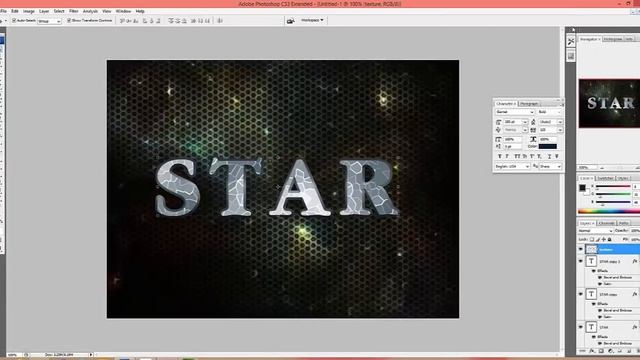Click the vertical scale field
The height and width of the screenshot is (360, 640).
tap(512, 140)
